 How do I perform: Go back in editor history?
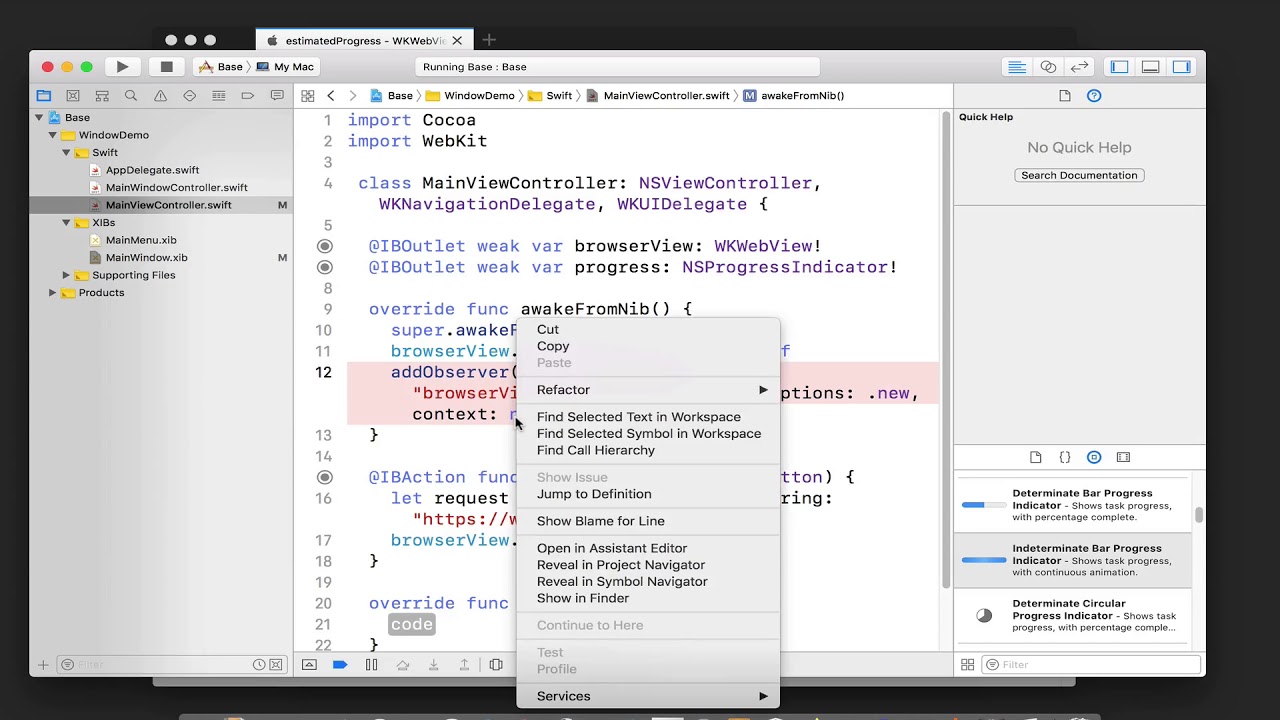(x=331, y=96)
